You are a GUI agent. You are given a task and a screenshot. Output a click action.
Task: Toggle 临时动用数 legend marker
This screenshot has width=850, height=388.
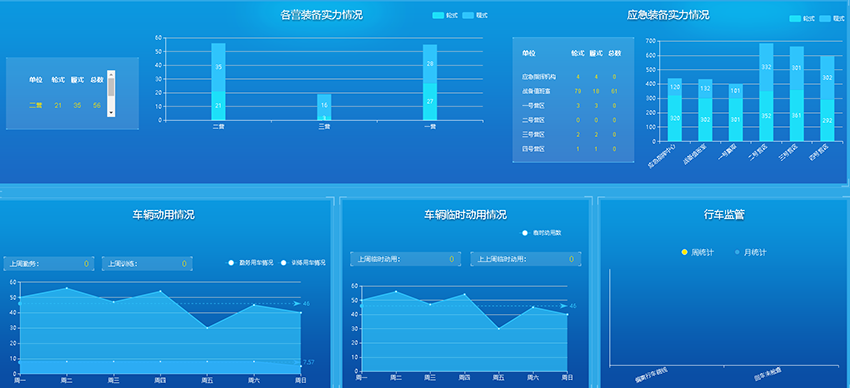524,233
